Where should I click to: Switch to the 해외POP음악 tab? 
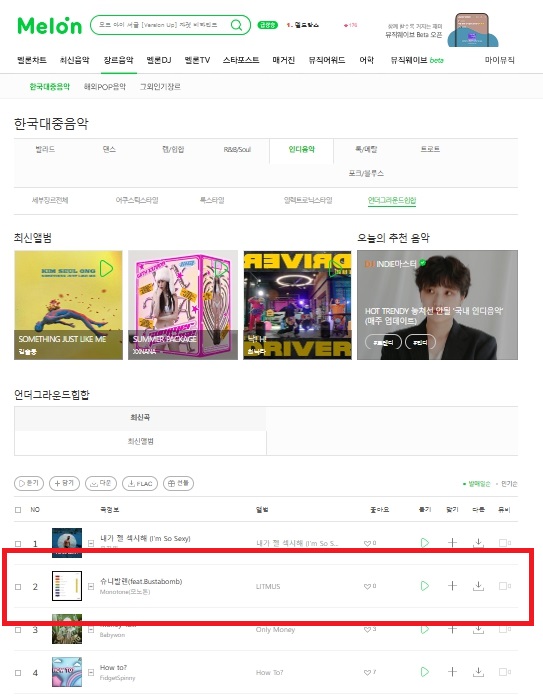coord(105,87)
